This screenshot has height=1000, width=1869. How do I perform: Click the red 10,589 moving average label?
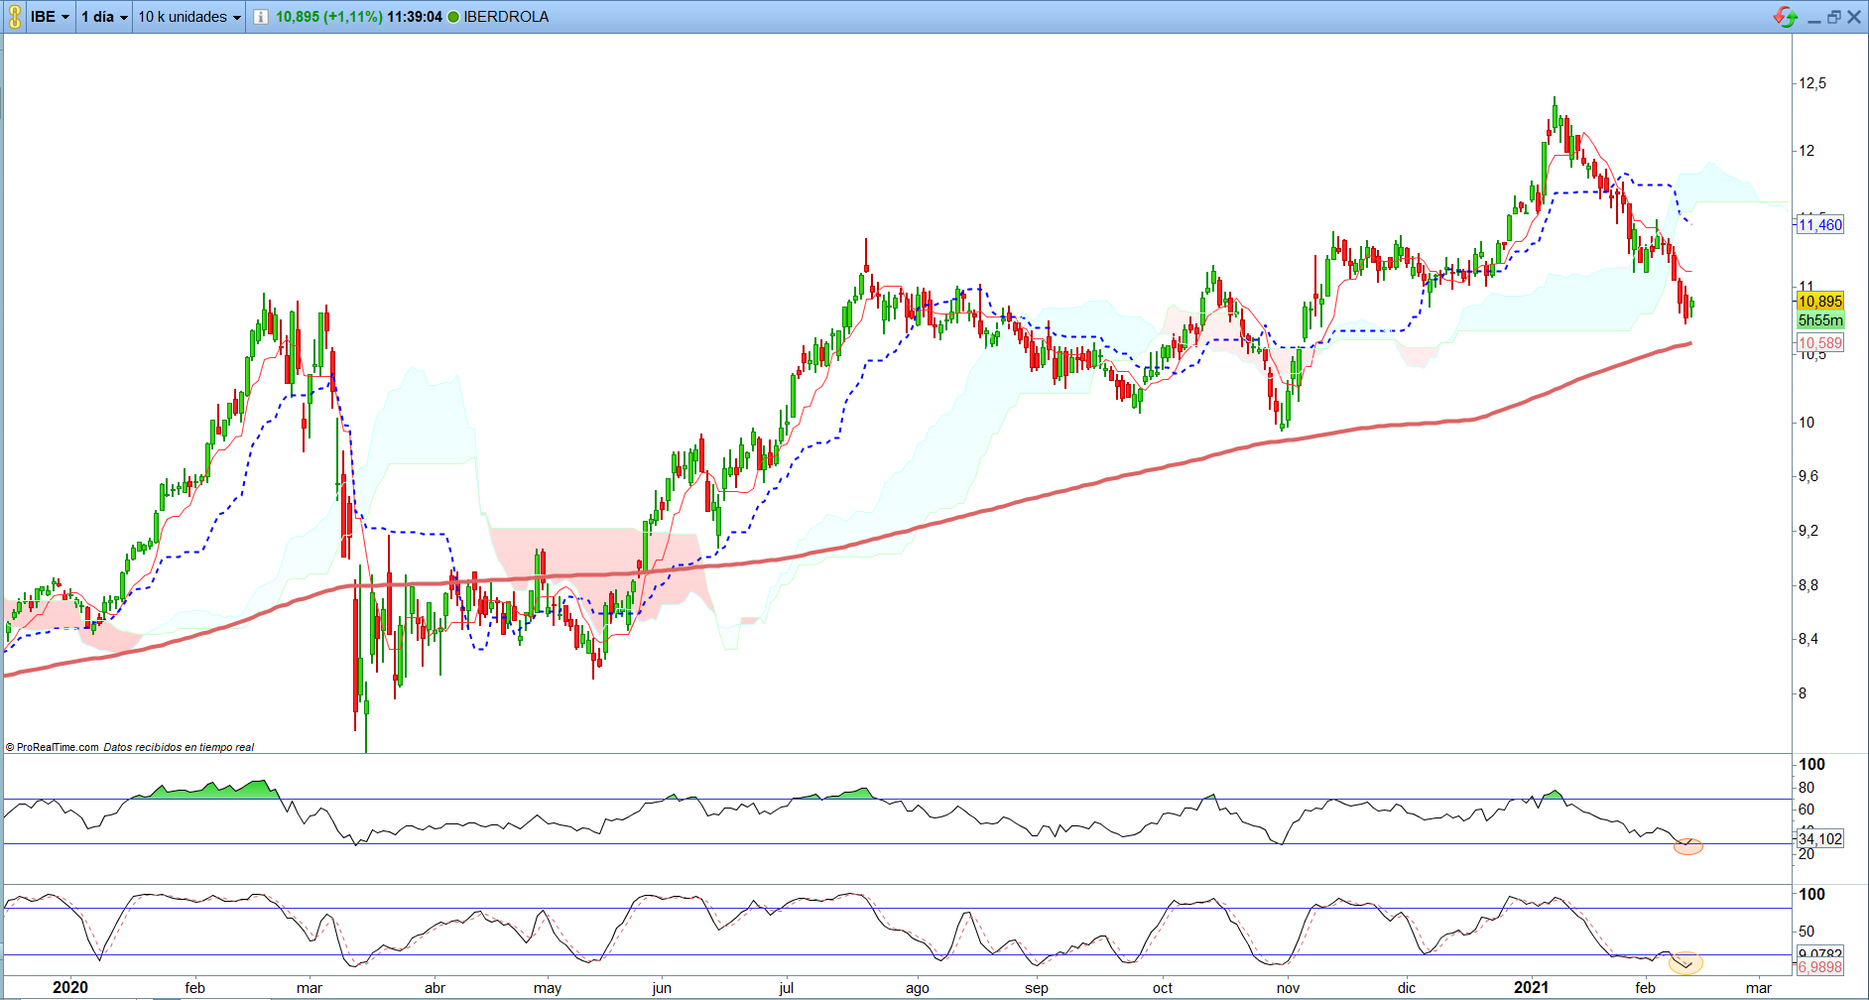click(1820, 343)
